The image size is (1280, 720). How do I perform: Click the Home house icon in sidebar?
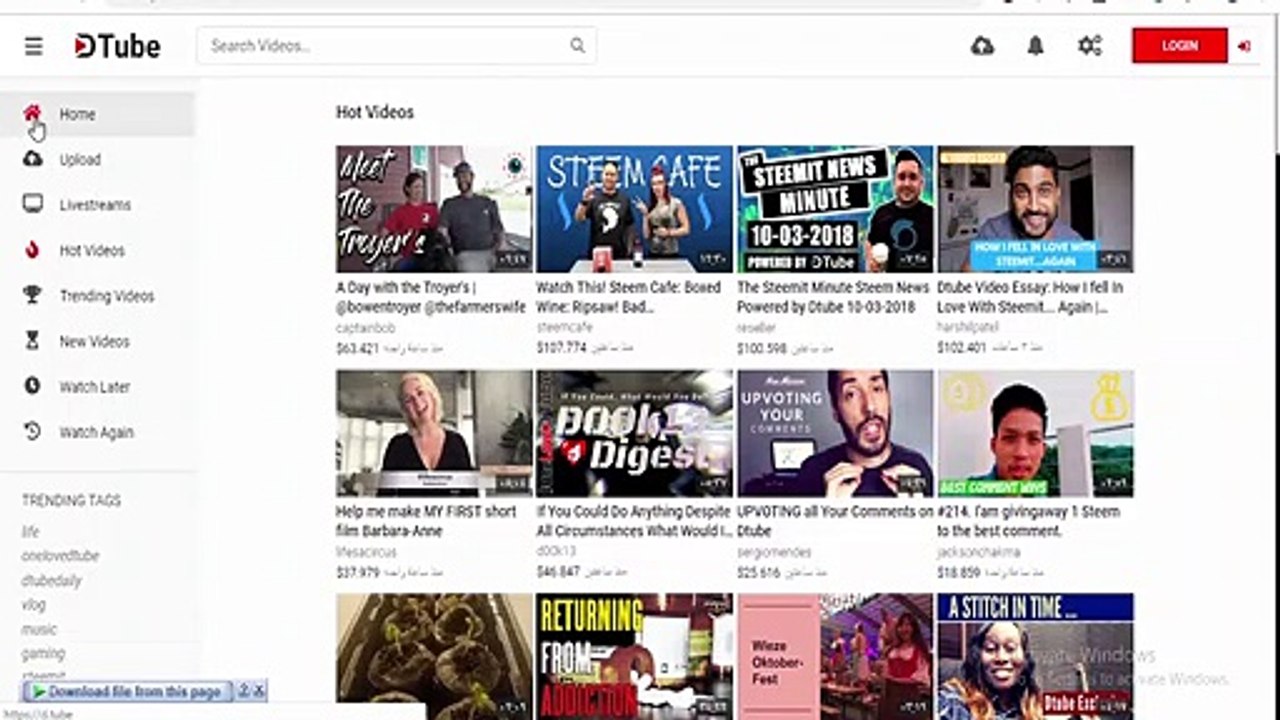pyautogui.click(x=33, y=113)
